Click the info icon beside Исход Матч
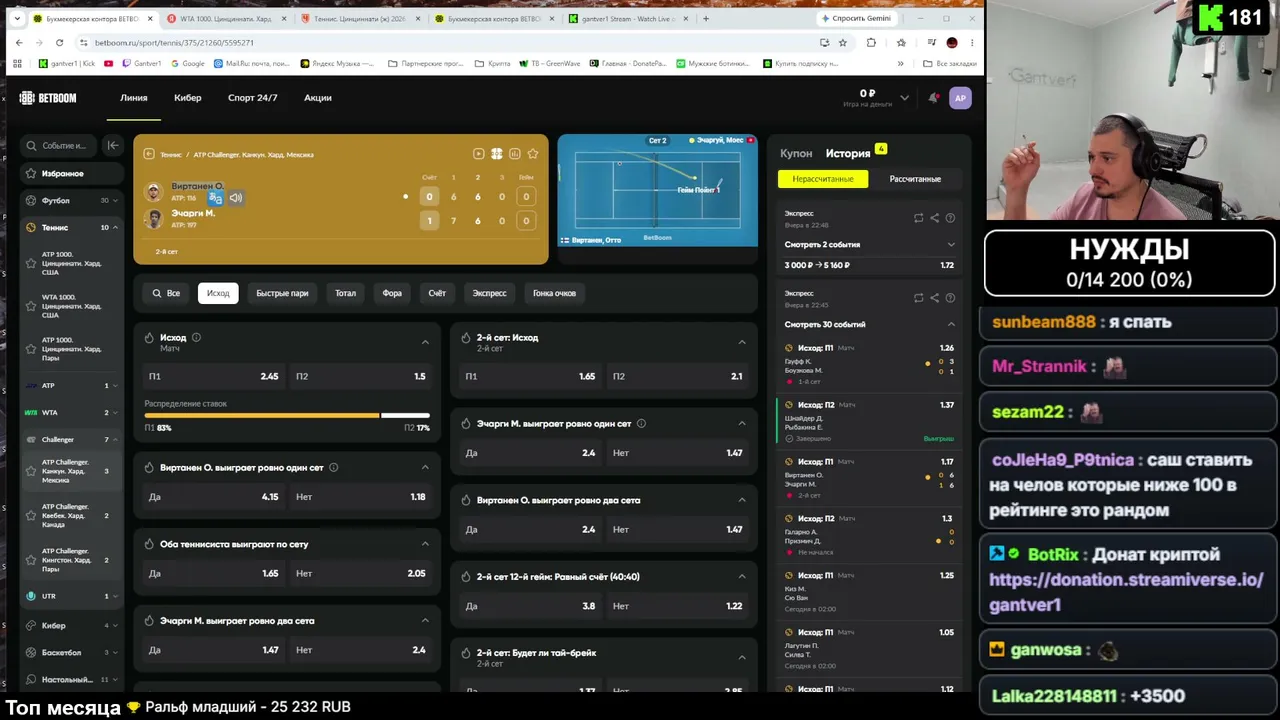 (x=196, y=338)
